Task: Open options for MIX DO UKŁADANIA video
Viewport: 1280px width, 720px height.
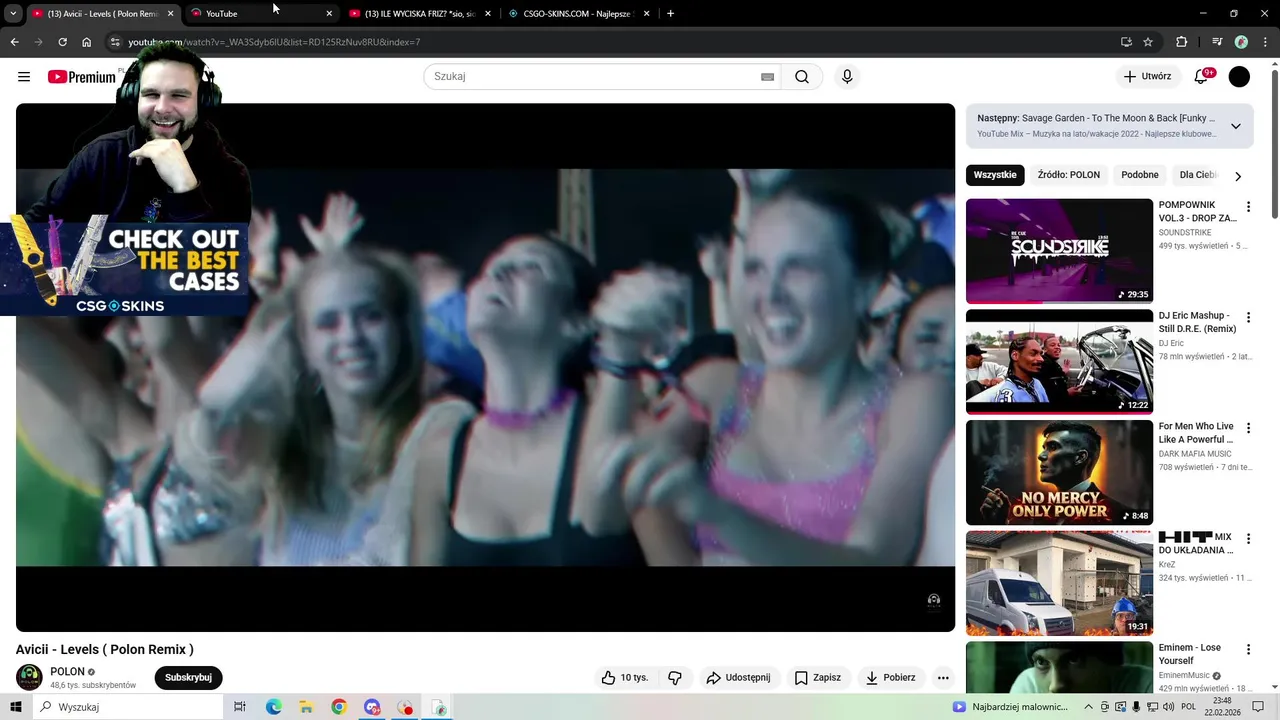Action: pyautogui.click(x=1248, y=539)
